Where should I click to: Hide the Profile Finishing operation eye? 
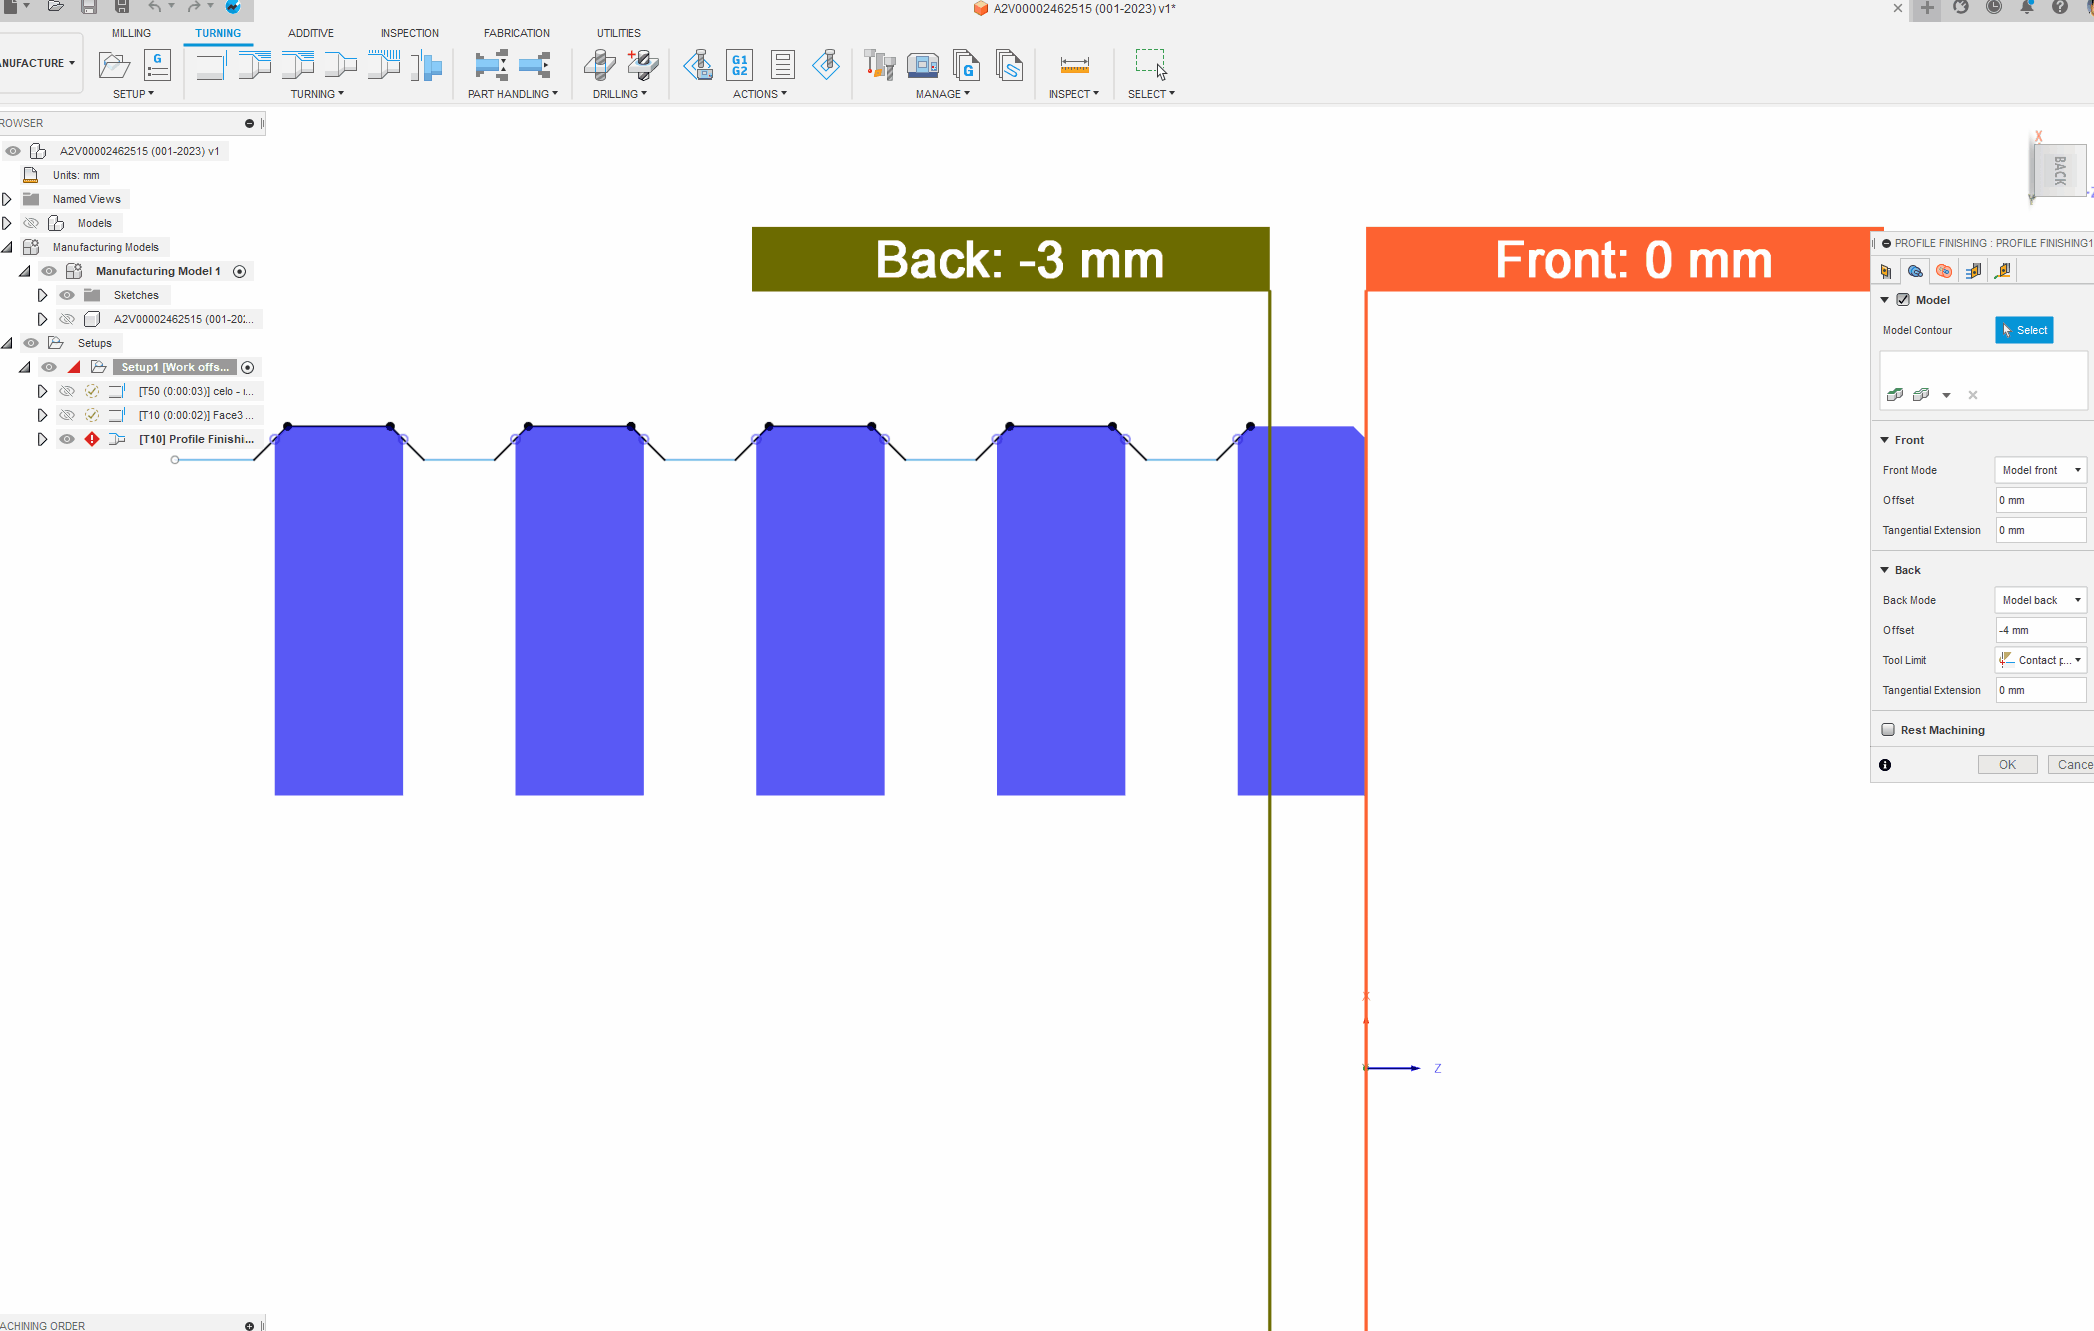[67, 439]
